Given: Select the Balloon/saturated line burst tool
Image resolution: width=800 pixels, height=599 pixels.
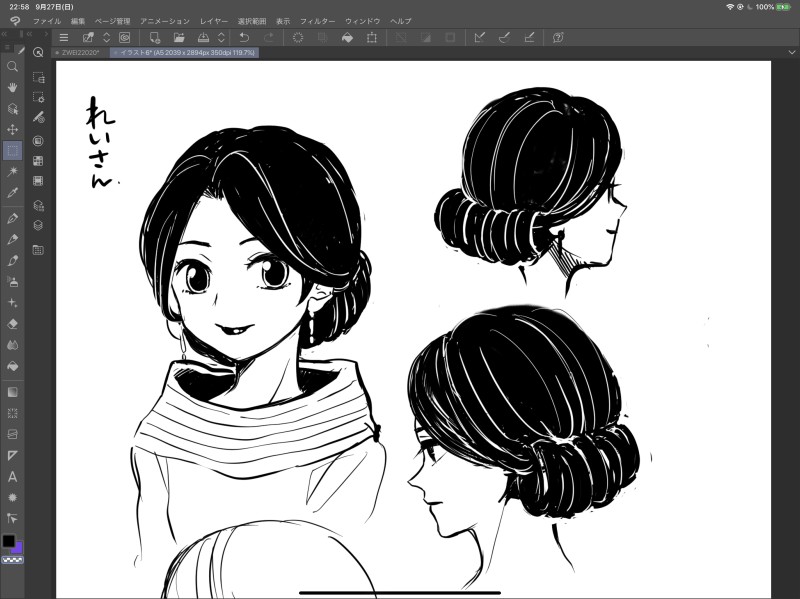Looking at the screenshot, I should coord(12,497).
